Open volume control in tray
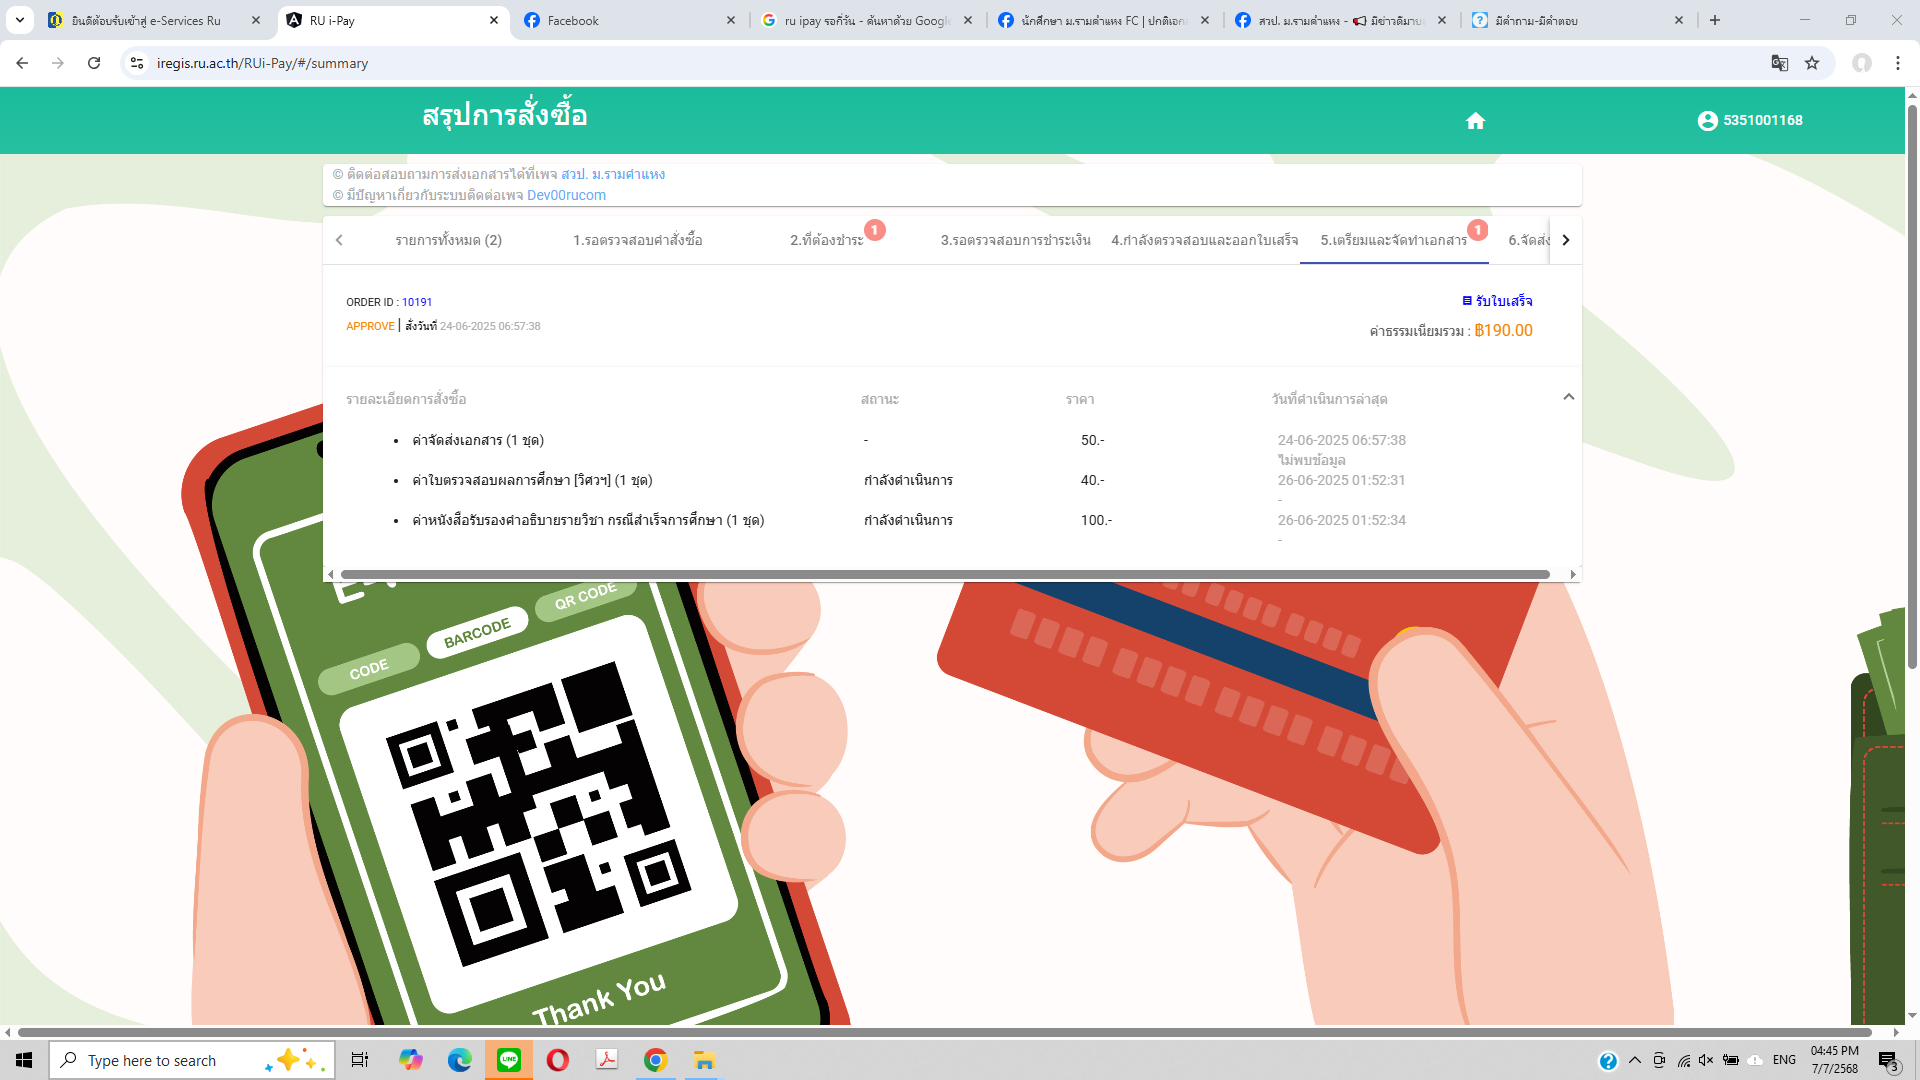1920x1080 pixels. (1706, 1060)
